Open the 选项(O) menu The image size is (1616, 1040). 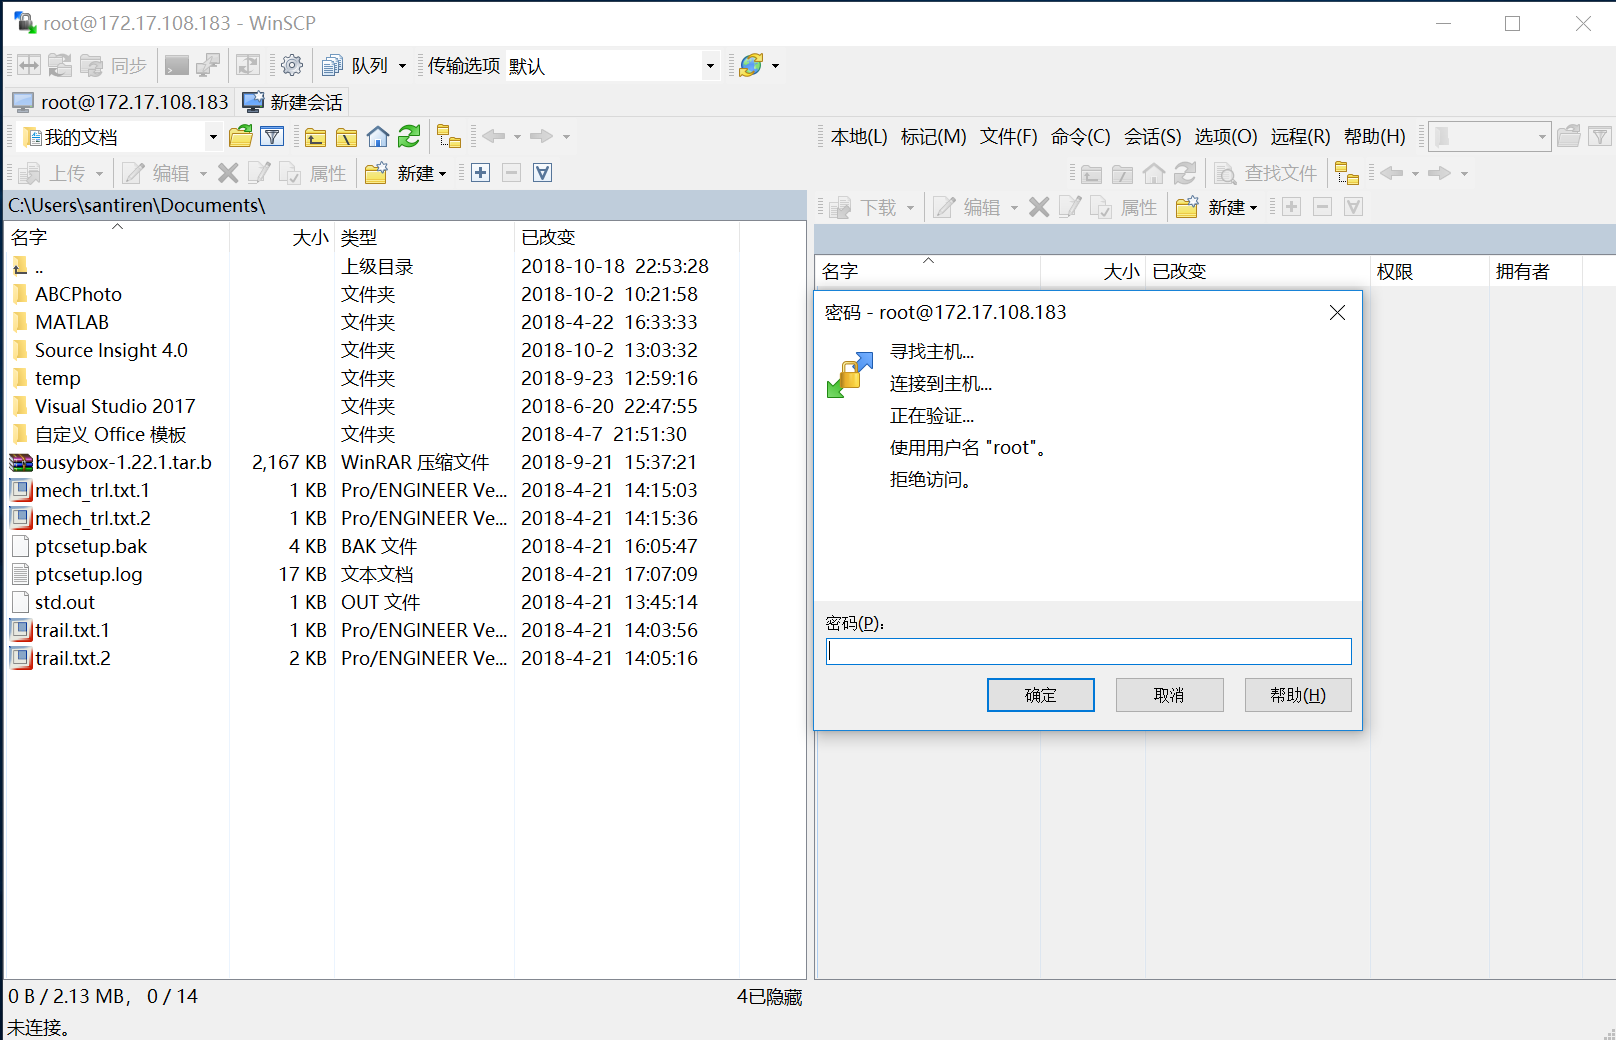pyautogui.click(x=1226, y=137)
